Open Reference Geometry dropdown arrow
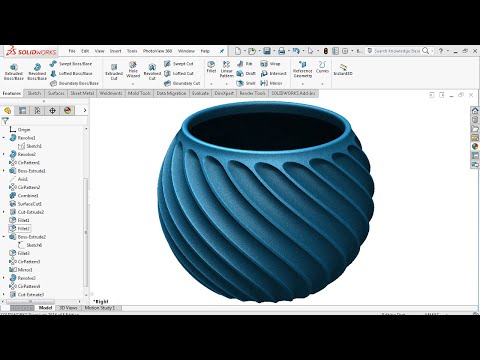 pos(303,84)
